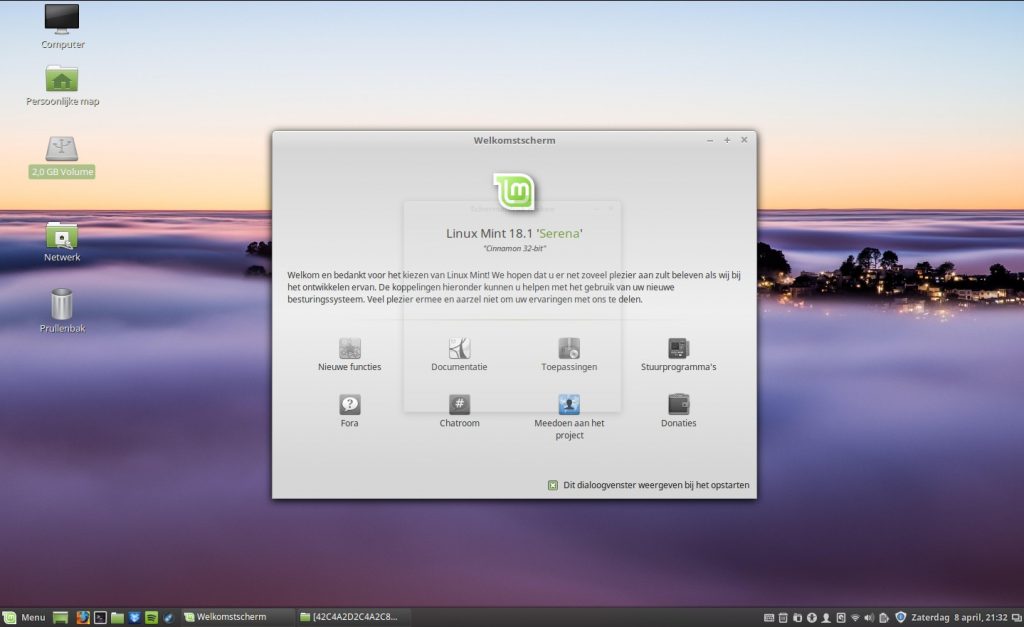Launch Firefox from the panel
The width and height of the screenshot is (1024, 627).
point(82,617)
